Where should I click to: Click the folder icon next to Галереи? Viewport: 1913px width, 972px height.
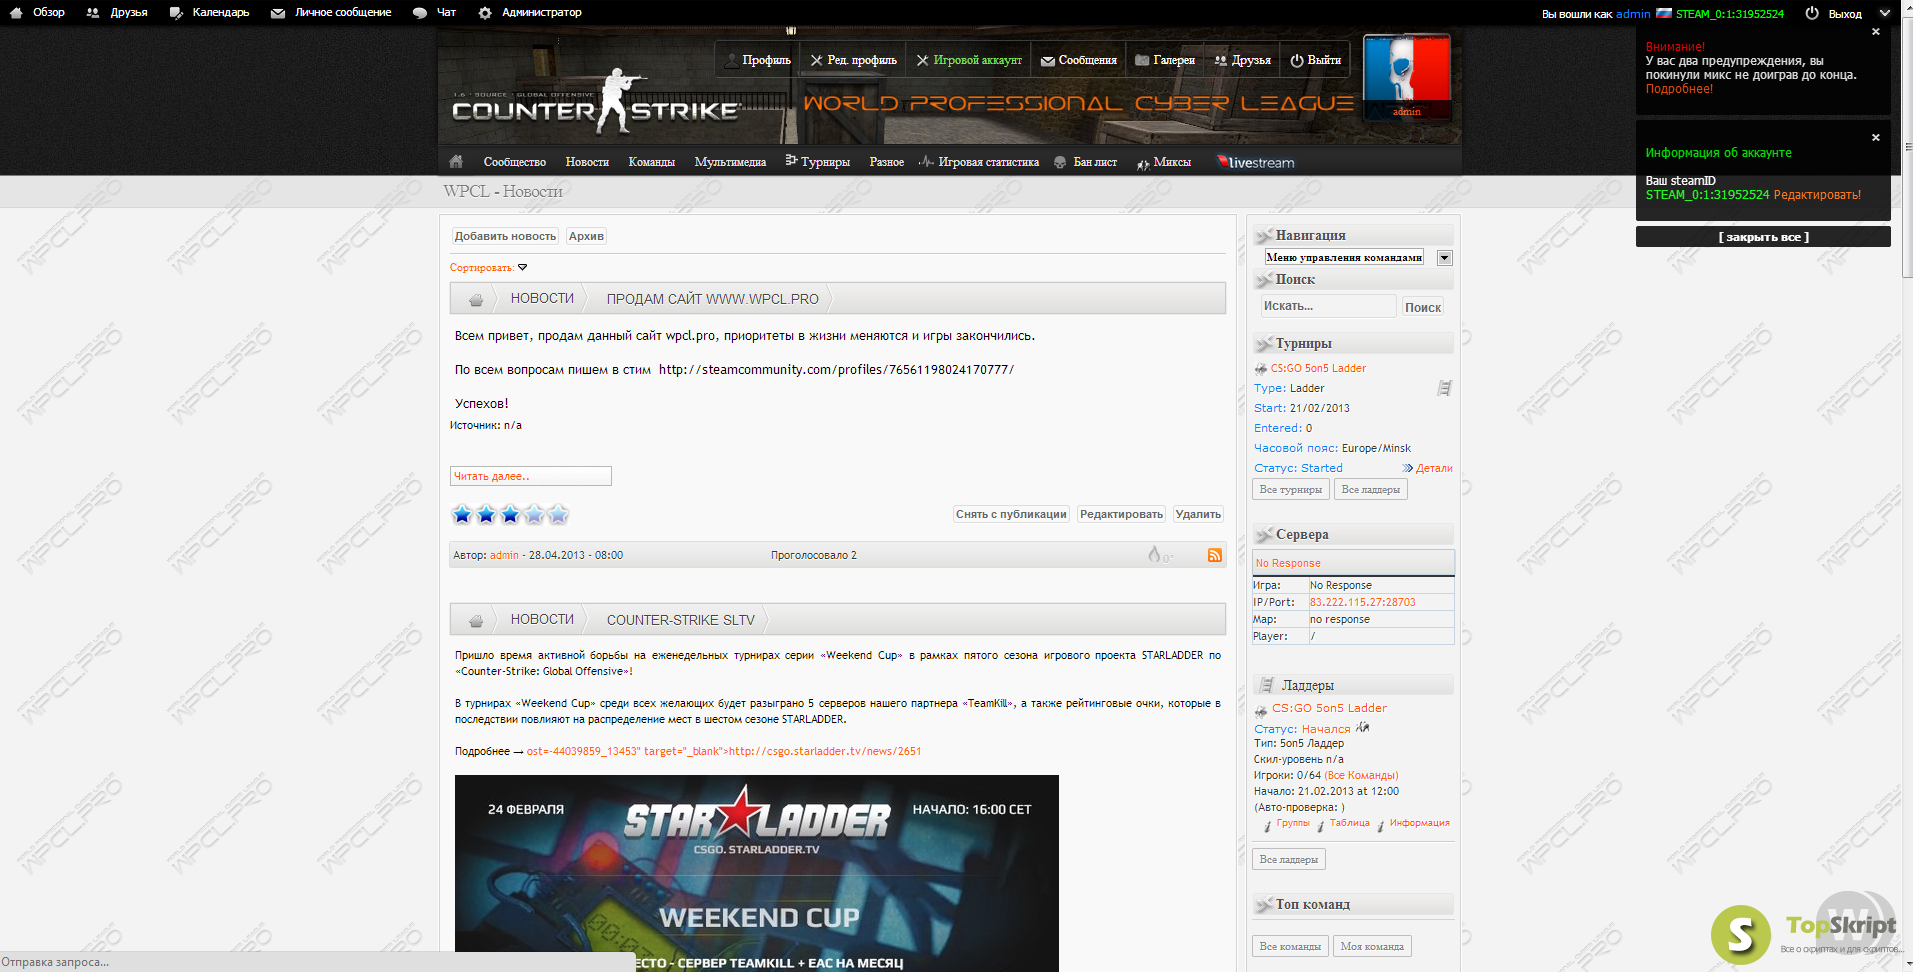(x=1142, y=60)
